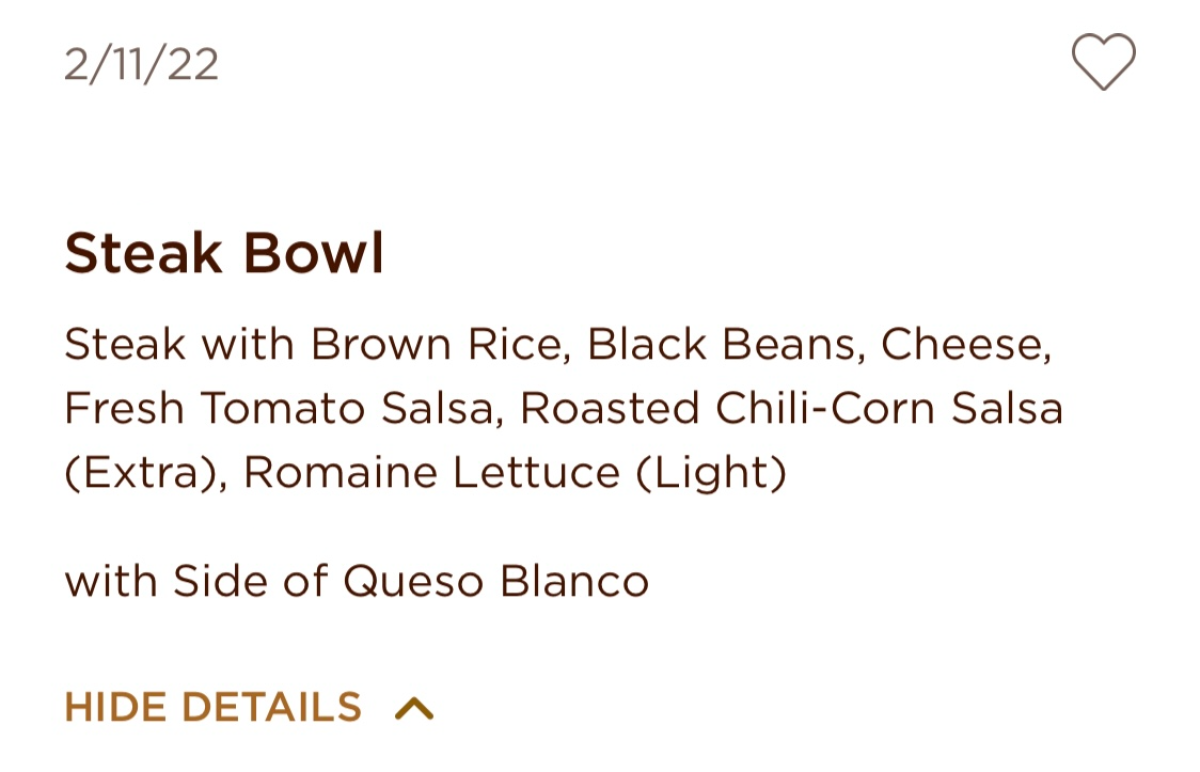Viewport: 1200px width, 772px height.
Task: Click "Cheese," at the first line's end
Action: (966, 345)
